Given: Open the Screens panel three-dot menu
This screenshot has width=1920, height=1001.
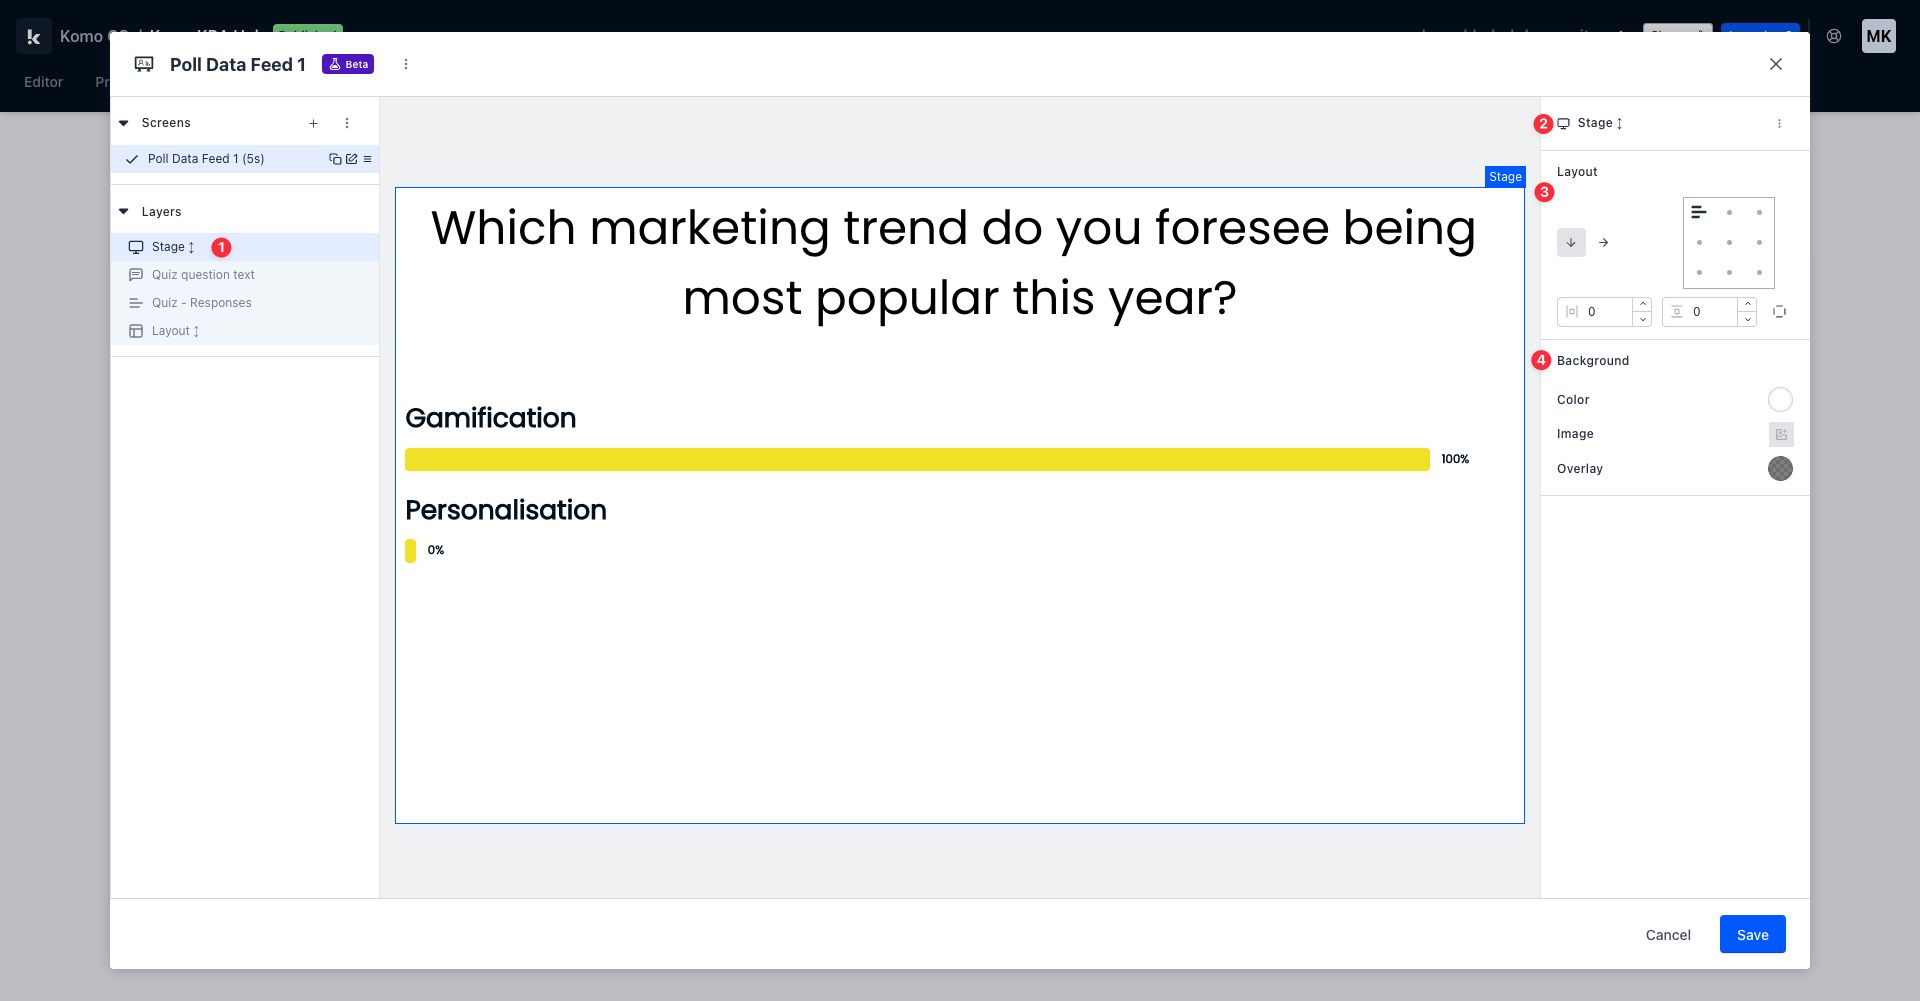Looking at the screenshot, I should point(347,123).
